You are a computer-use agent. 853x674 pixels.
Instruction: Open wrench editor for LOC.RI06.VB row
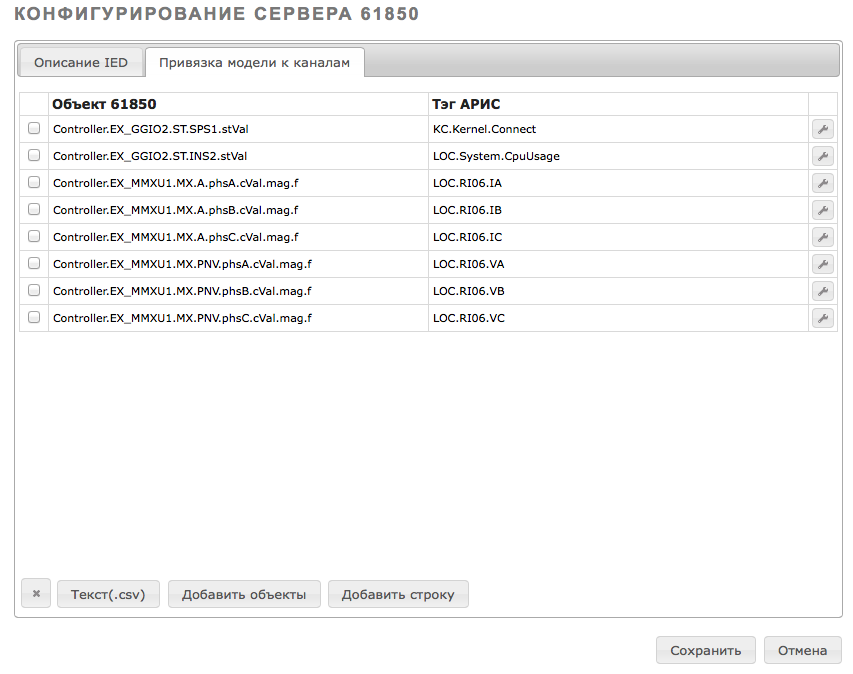[x=823, y=291]
